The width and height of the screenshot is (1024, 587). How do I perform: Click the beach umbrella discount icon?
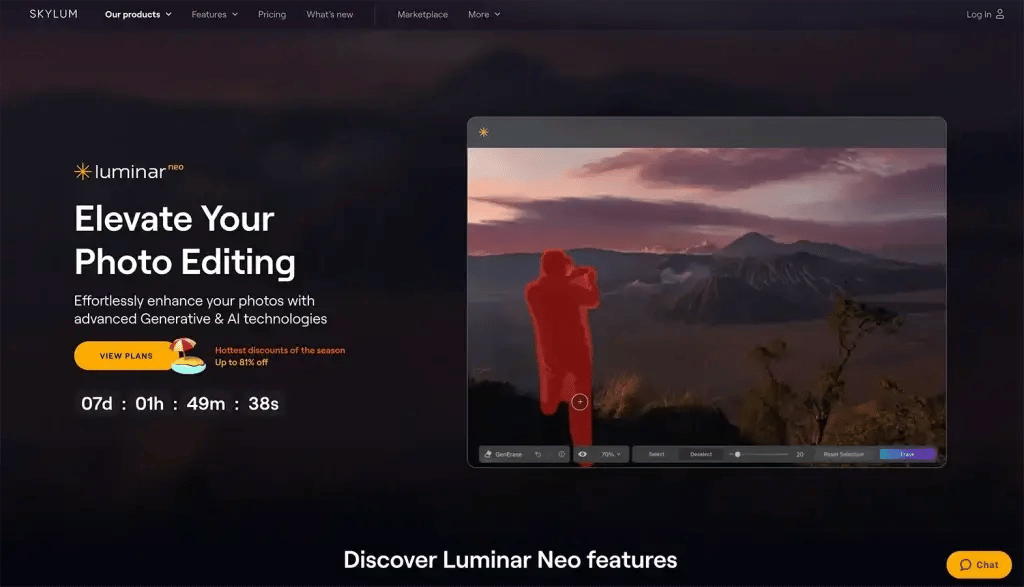(x=187, y=356)
